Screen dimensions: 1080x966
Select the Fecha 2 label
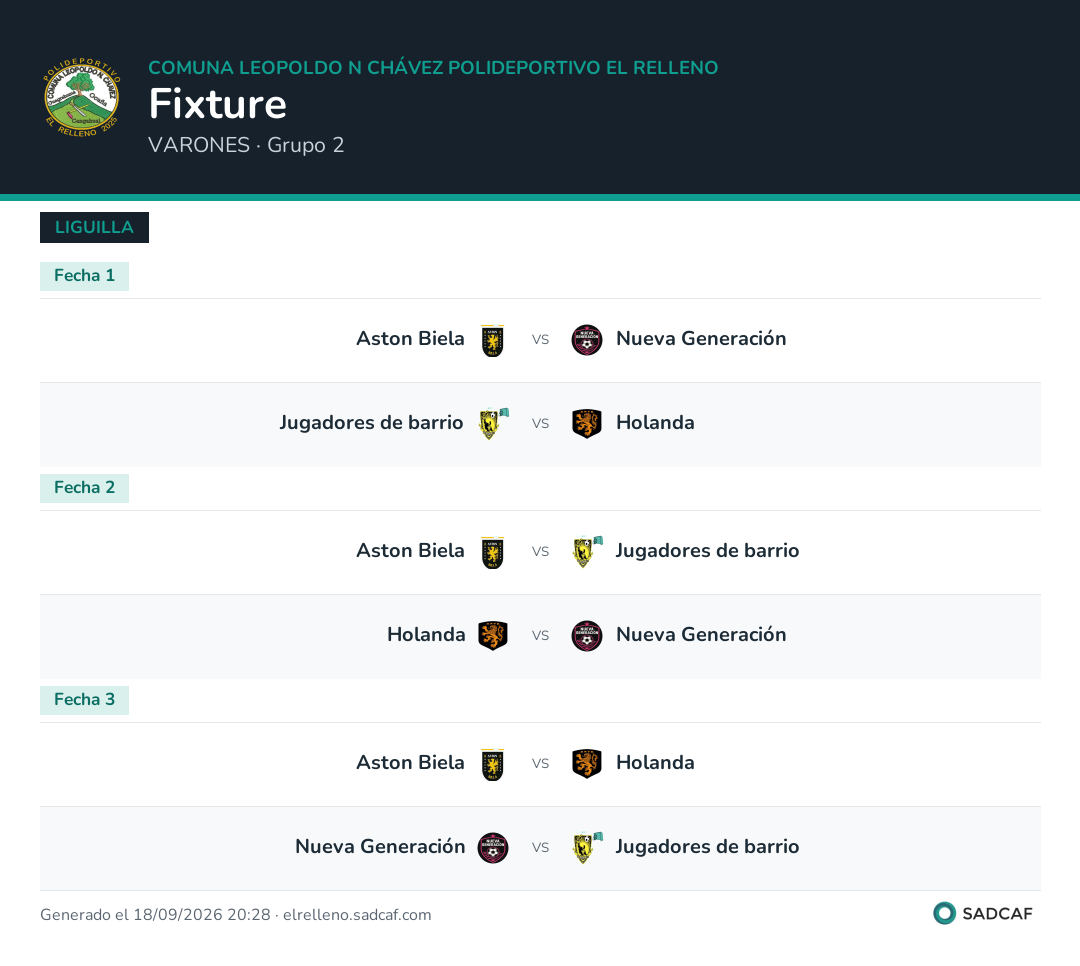pyautogui.click(x=84, y=488)
